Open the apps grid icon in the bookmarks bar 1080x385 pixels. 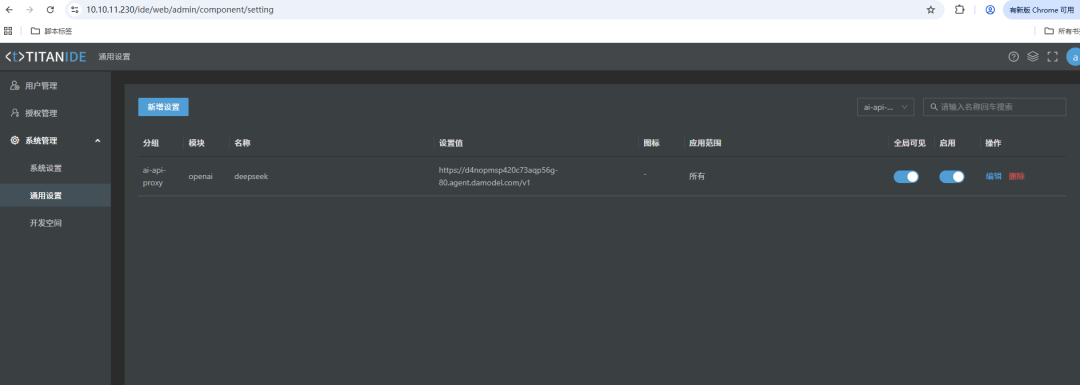[8, 31]
